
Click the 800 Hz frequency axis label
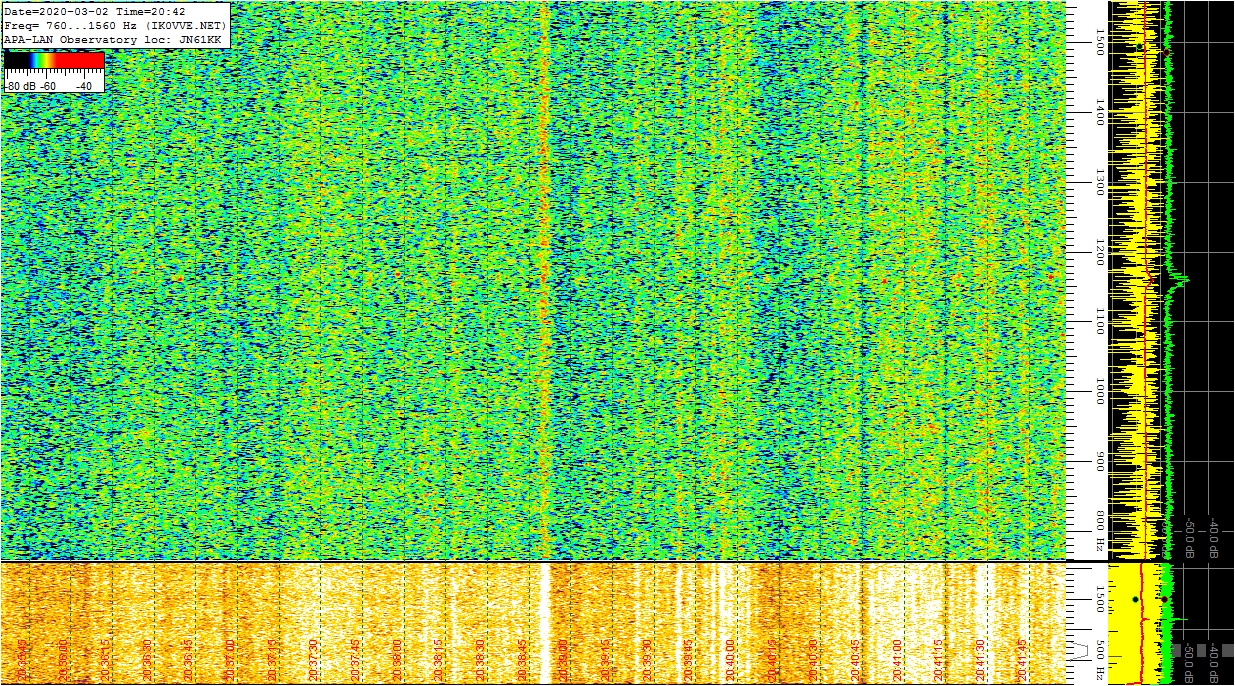pyautogui.click(x=1098, y=532)
